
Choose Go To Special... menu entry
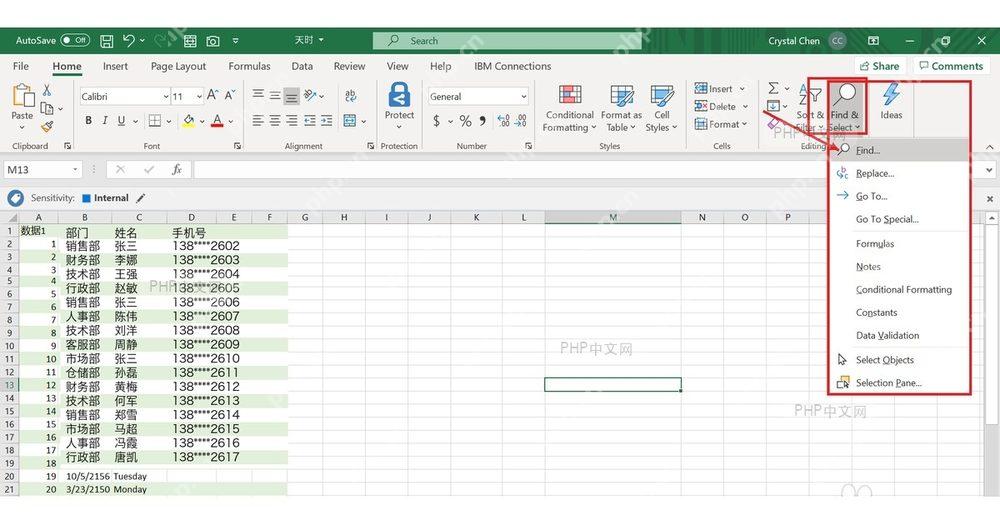tap(898, 219)
